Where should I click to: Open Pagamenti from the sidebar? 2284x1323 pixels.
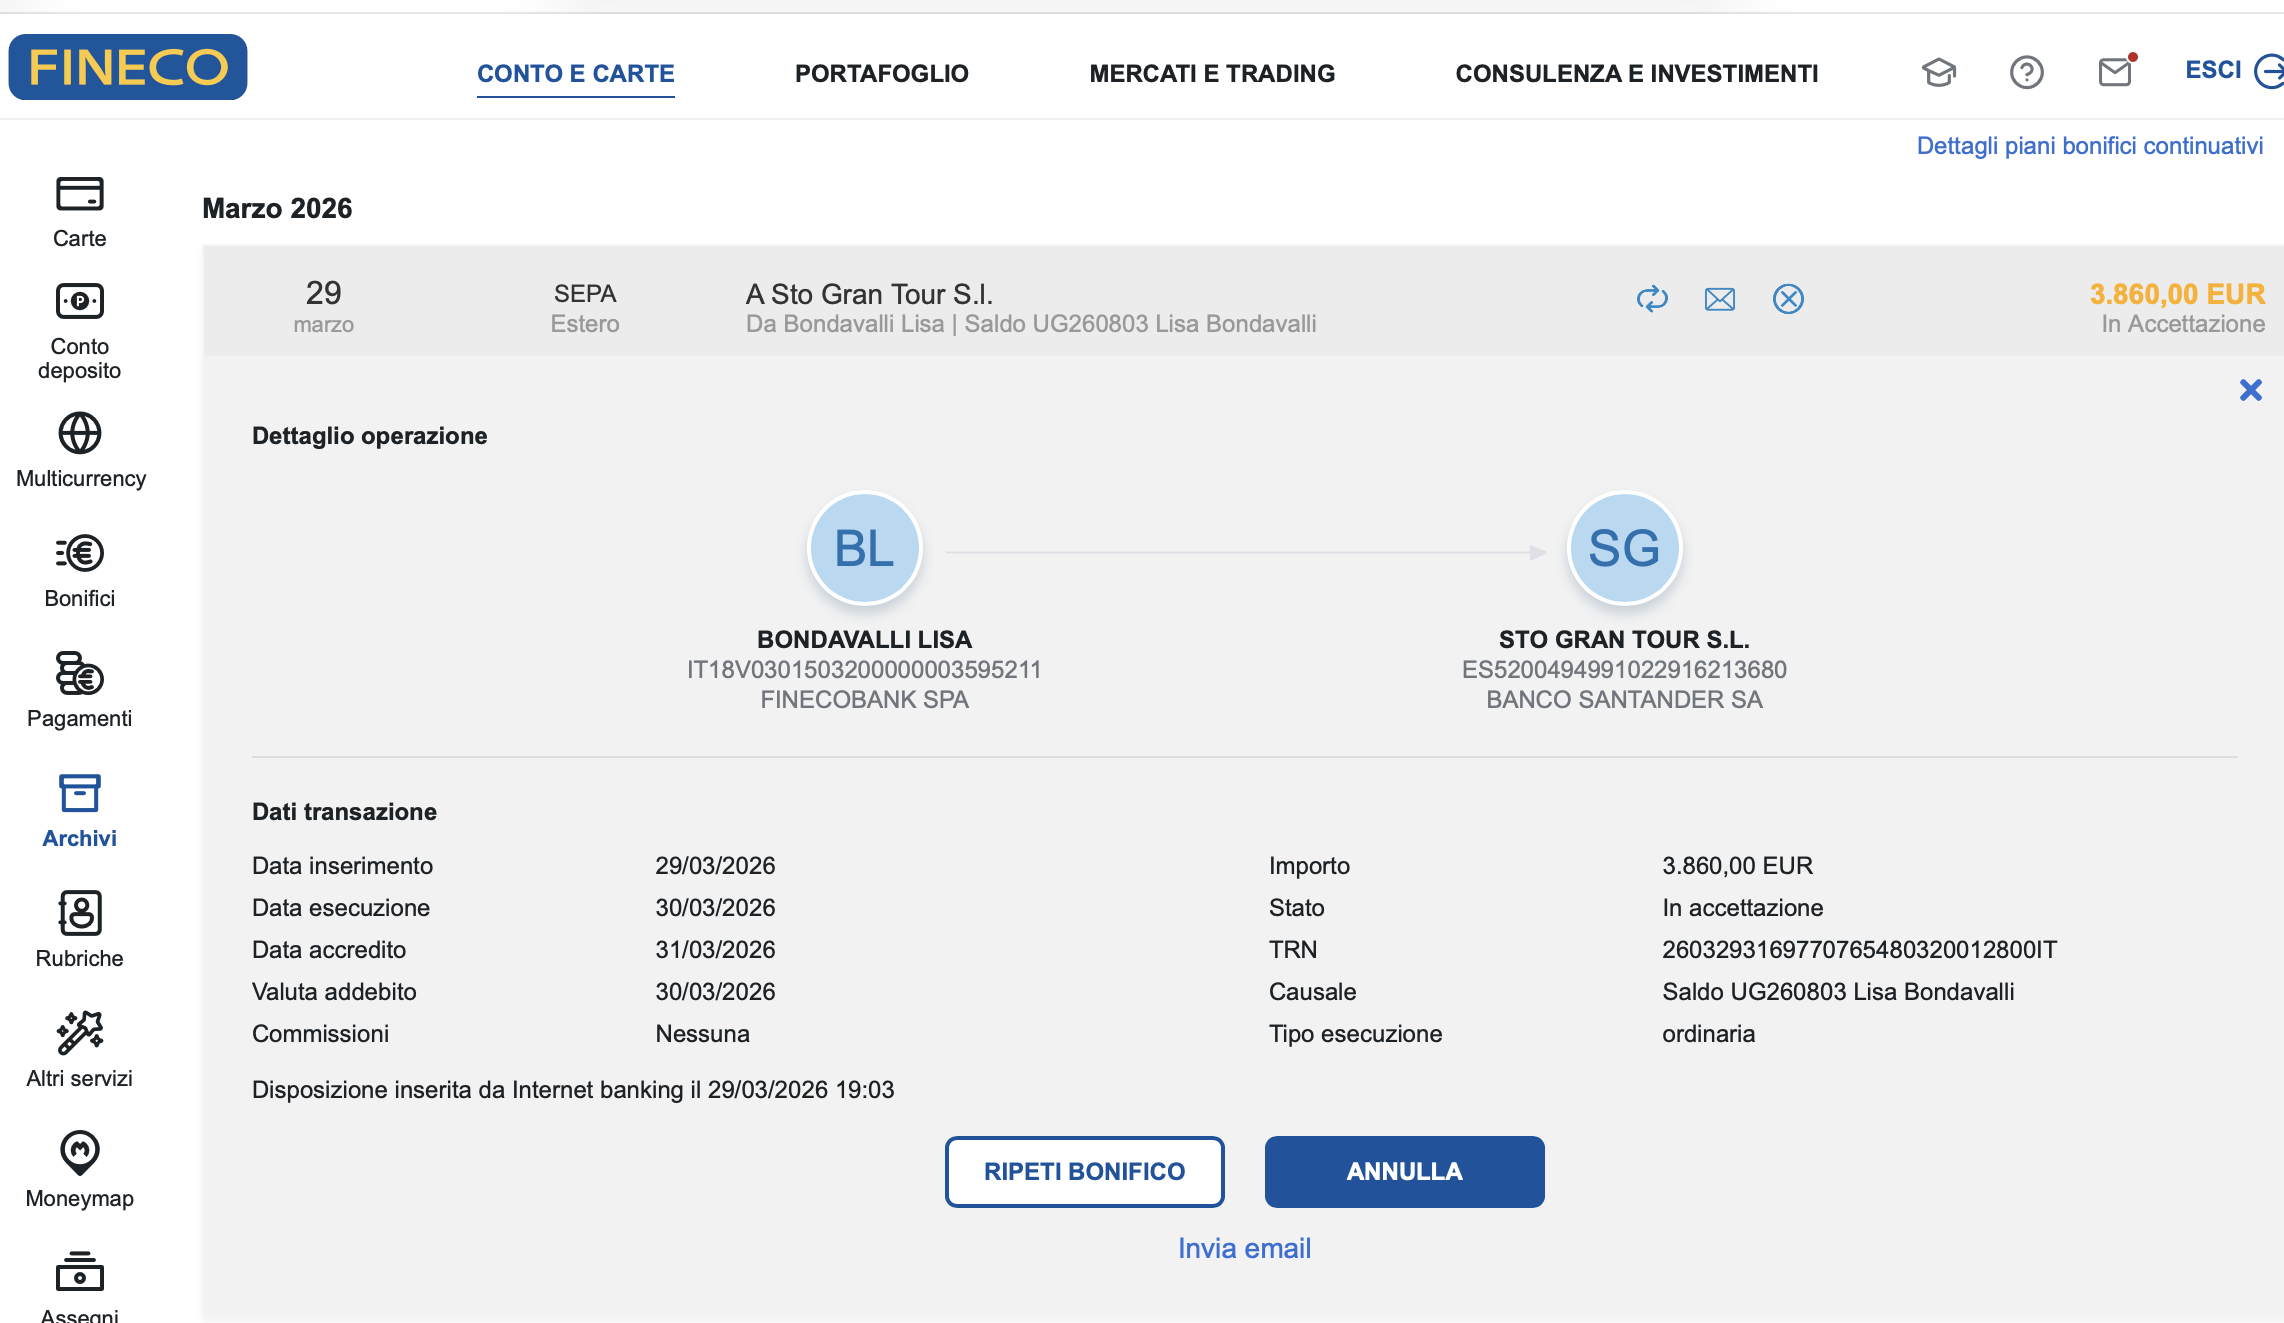(79, 691)
